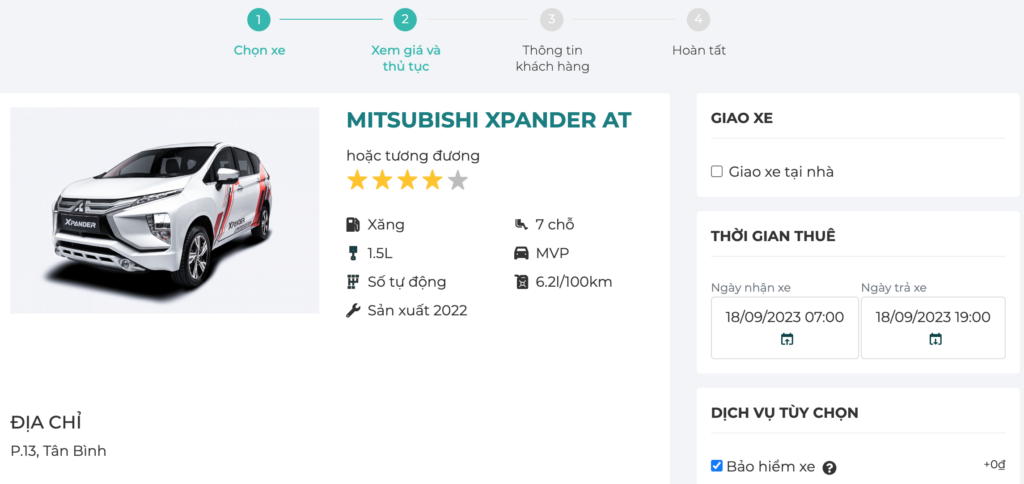
Task: Click the gearshift icon beside Số tự động
Action: (353, 282)
